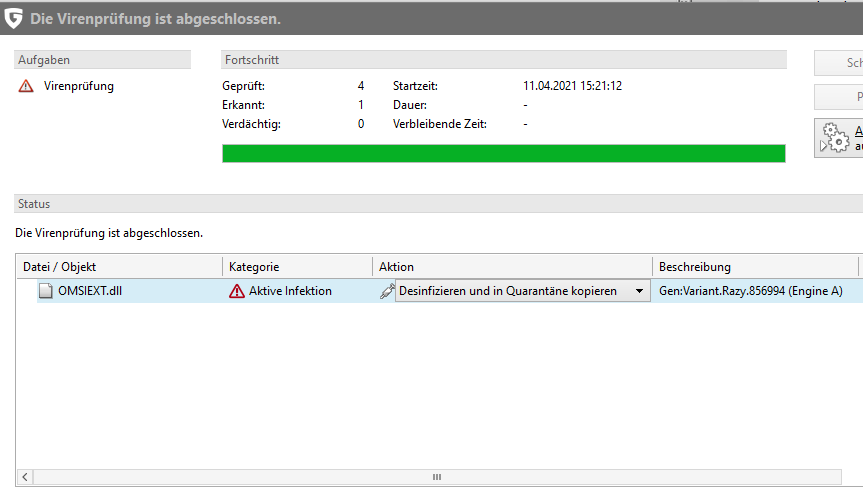
Task: Click the OMSIEXT.dll file icon
Action: coord(45,291)
